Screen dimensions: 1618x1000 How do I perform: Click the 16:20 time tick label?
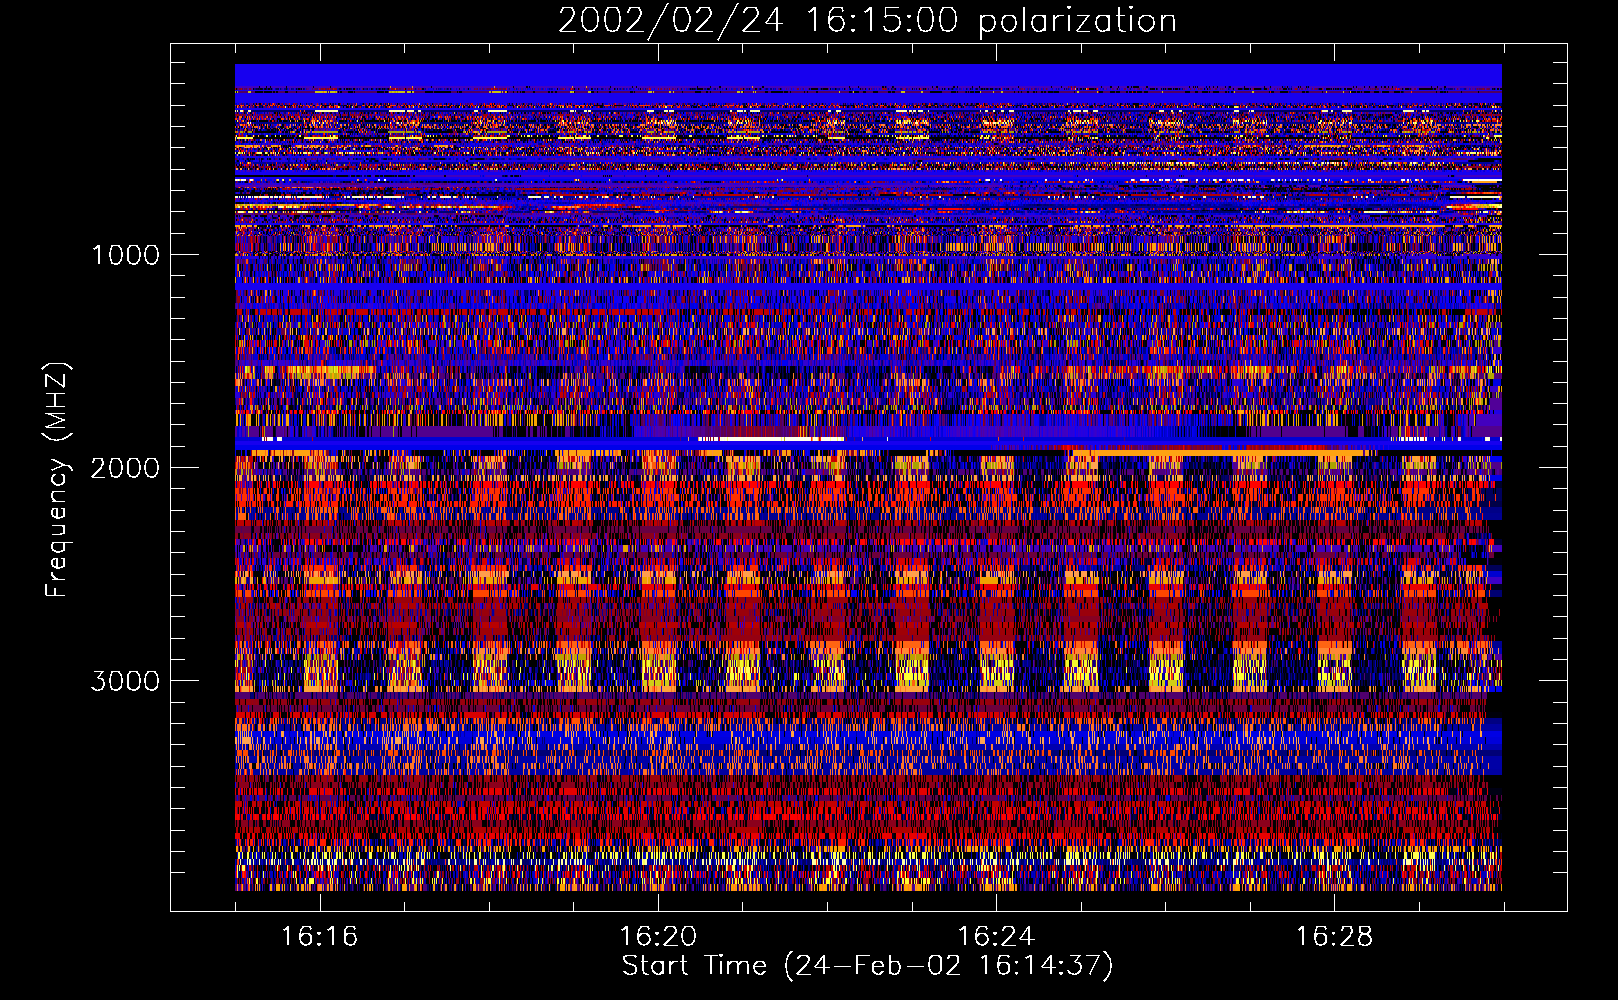click(x=657, y=937)
